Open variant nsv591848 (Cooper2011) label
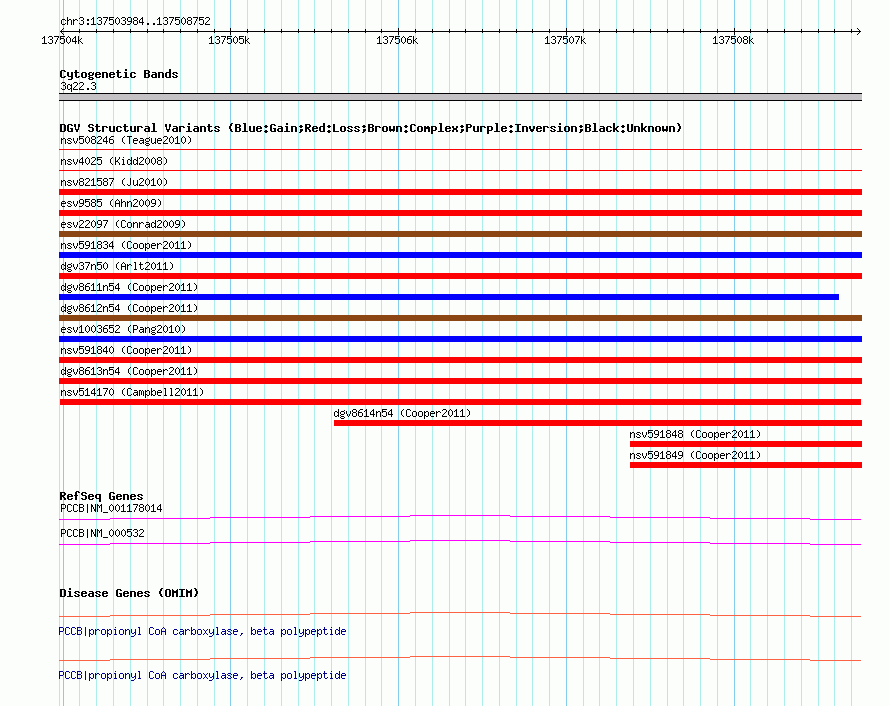 pos(695,434)
